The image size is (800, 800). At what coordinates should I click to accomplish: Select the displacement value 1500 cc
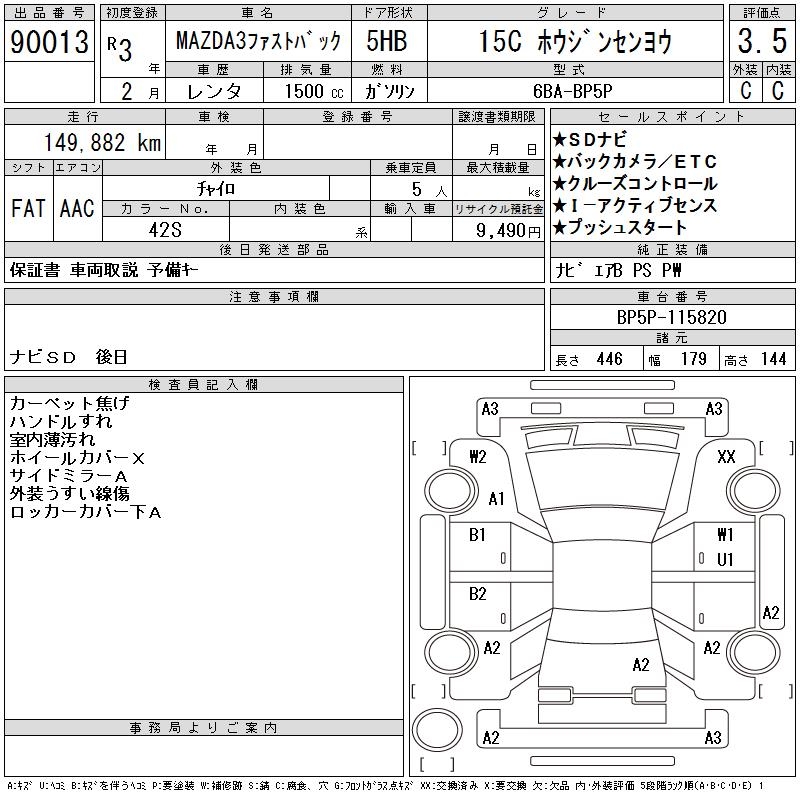point(314,91)
